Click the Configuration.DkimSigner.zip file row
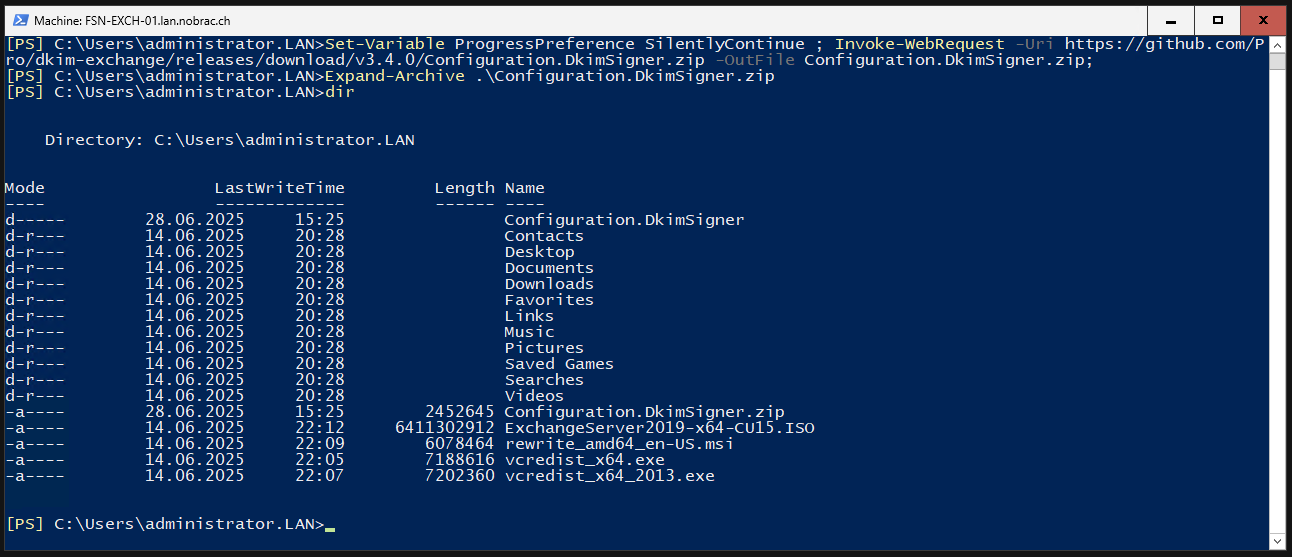Viewport: 1292px width, 557px height. tap(395, 412)
